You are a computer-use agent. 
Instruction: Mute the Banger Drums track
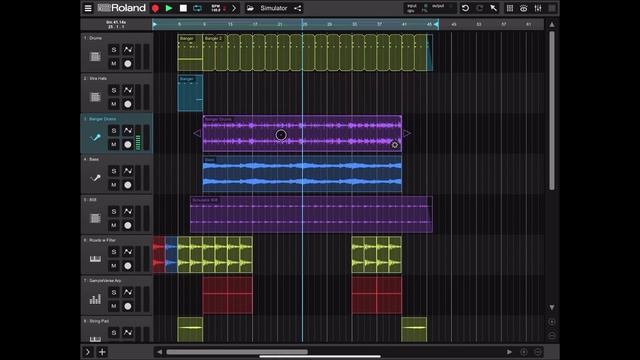[114, 144]
